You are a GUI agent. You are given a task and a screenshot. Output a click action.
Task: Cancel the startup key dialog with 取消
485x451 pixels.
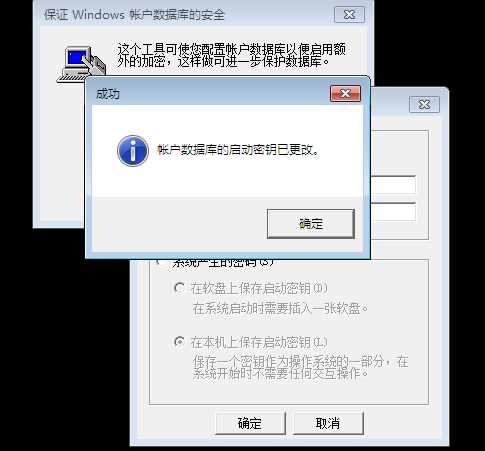click(x=328, y=423)
